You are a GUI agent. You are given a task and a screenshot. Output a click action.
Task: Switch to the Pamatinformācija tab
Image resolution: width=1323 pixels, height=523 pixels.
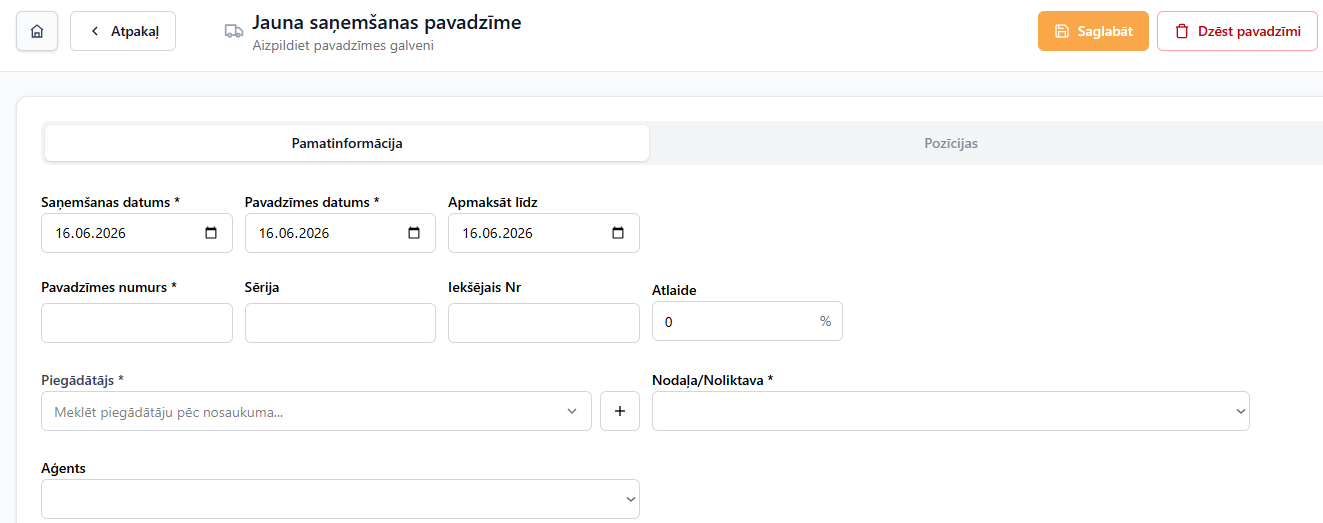(x=347, y=143)
